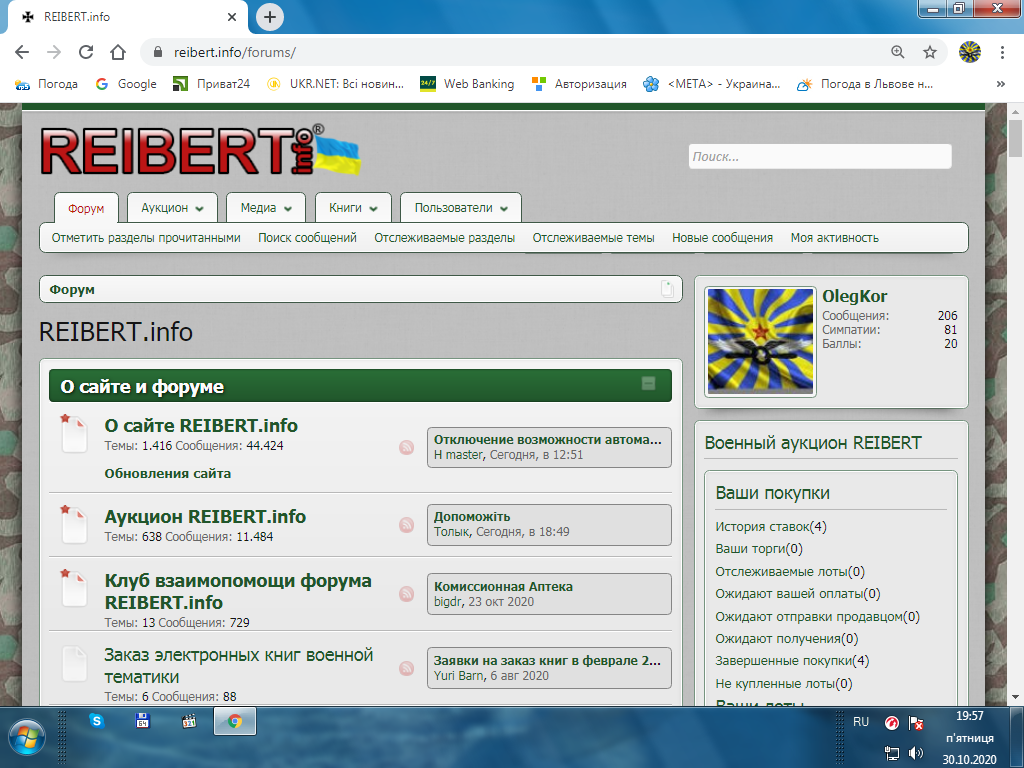The image size is (1024, 768).
Task: Reload the page with browser refresh button
Action: (86, 52)
